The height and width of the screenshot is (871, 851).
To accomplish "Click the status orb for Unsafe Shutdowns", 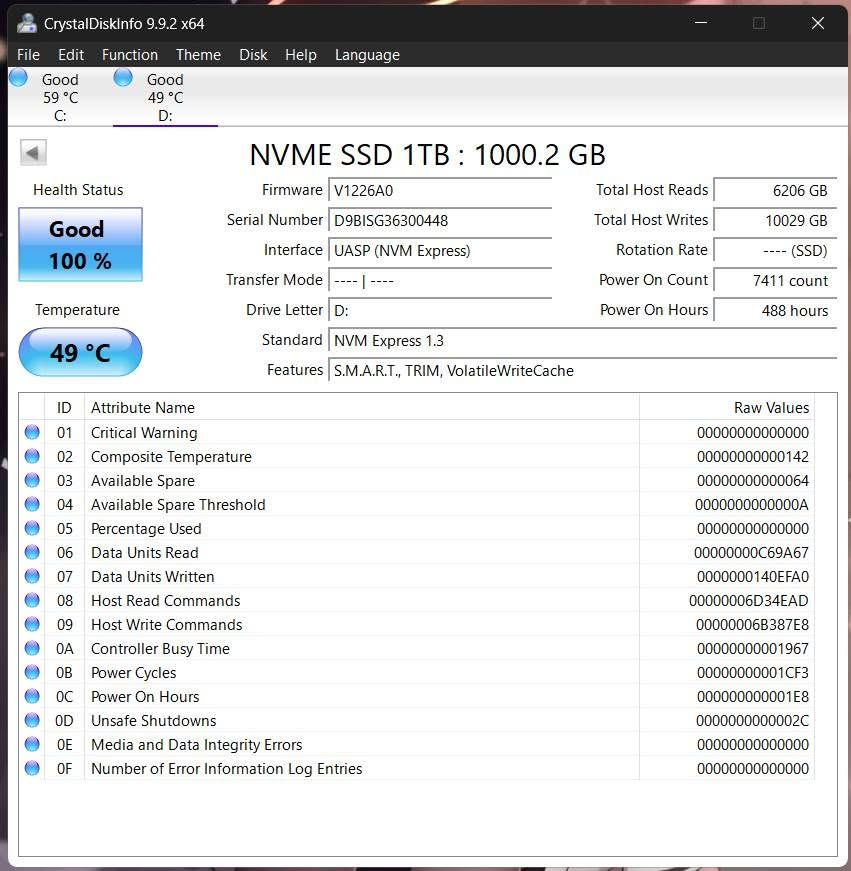I will [x=32, y=720].
